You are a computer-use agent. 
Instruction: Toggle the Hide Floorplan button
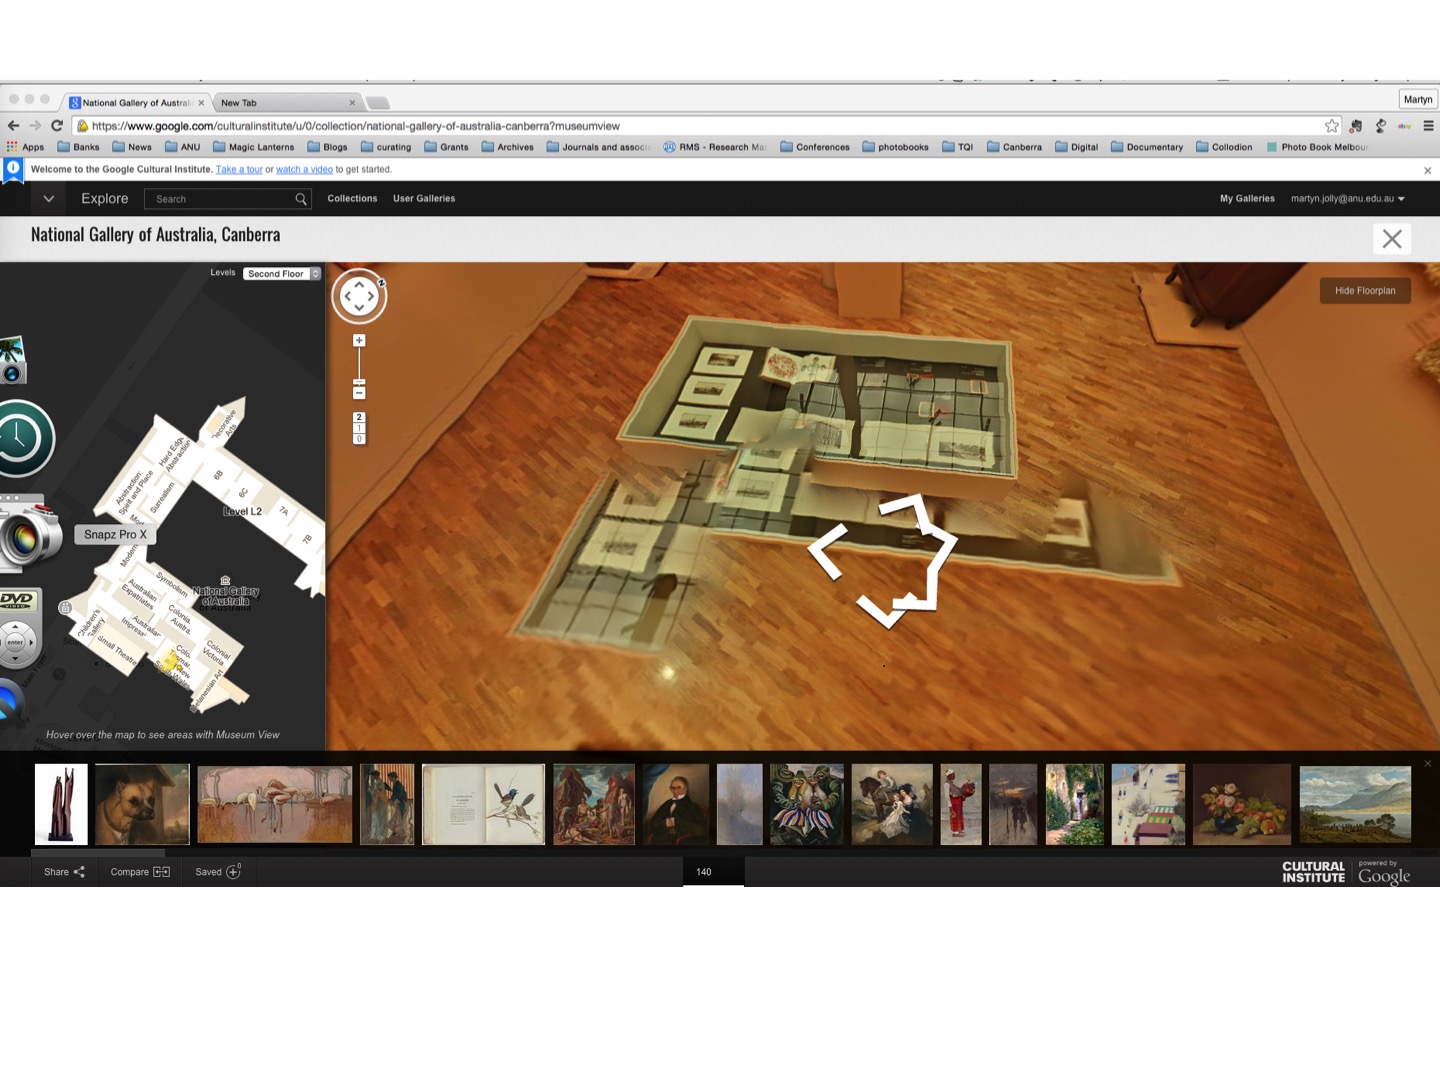pyautogui.click(x=1364, y=291)
